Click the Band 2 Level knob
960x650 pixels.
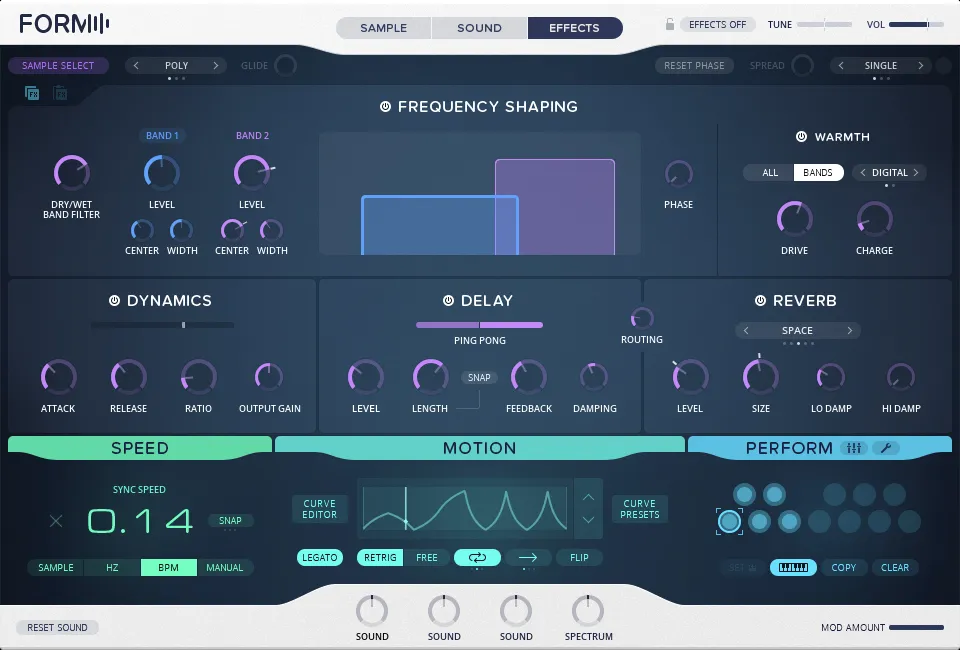[252, 173]
